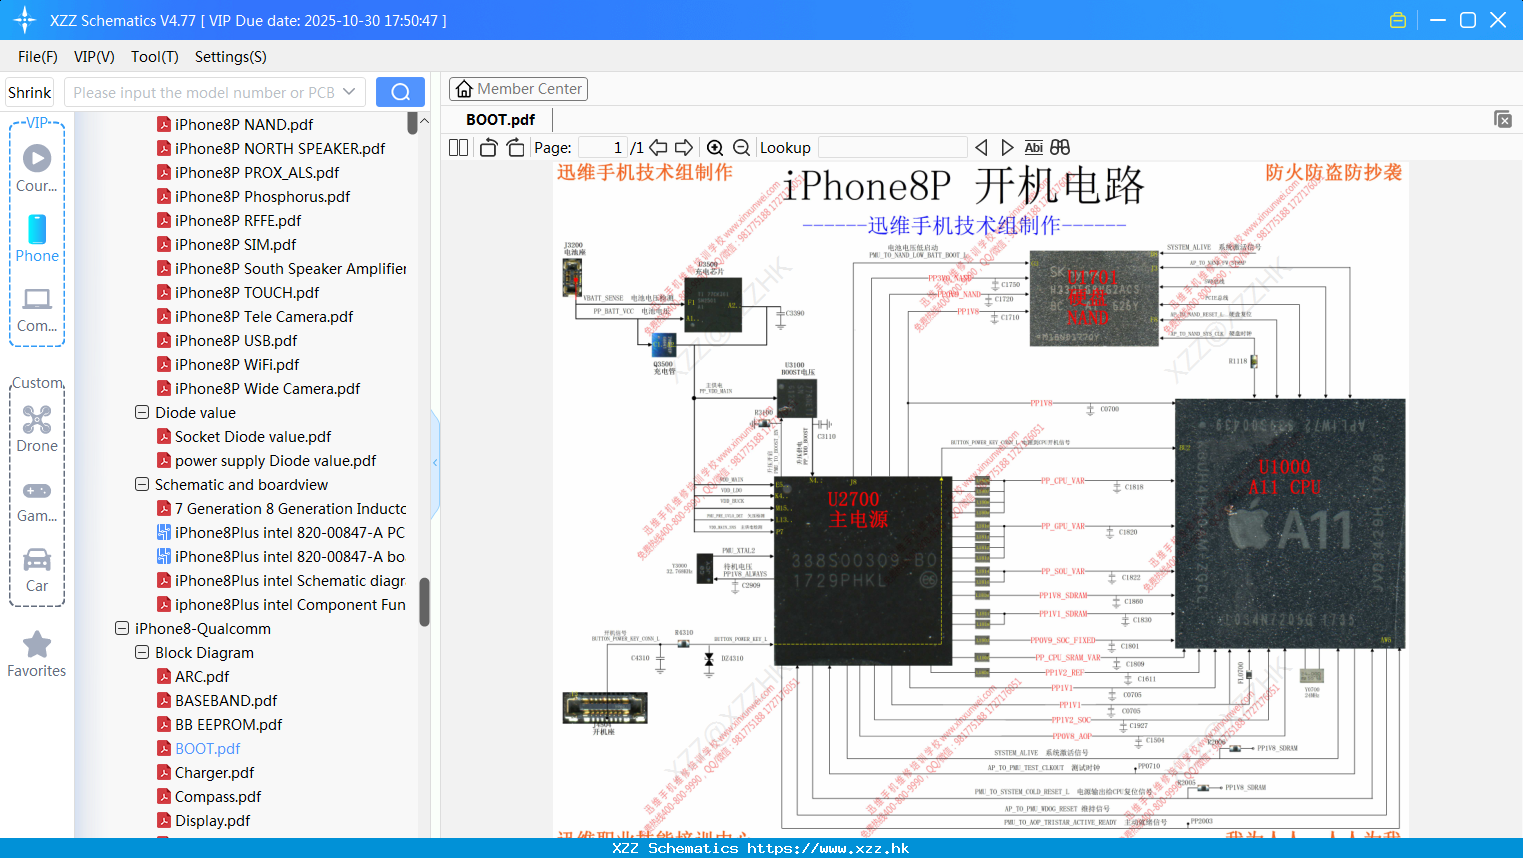Click the file tree scroll-up arrow

[424, 121]
